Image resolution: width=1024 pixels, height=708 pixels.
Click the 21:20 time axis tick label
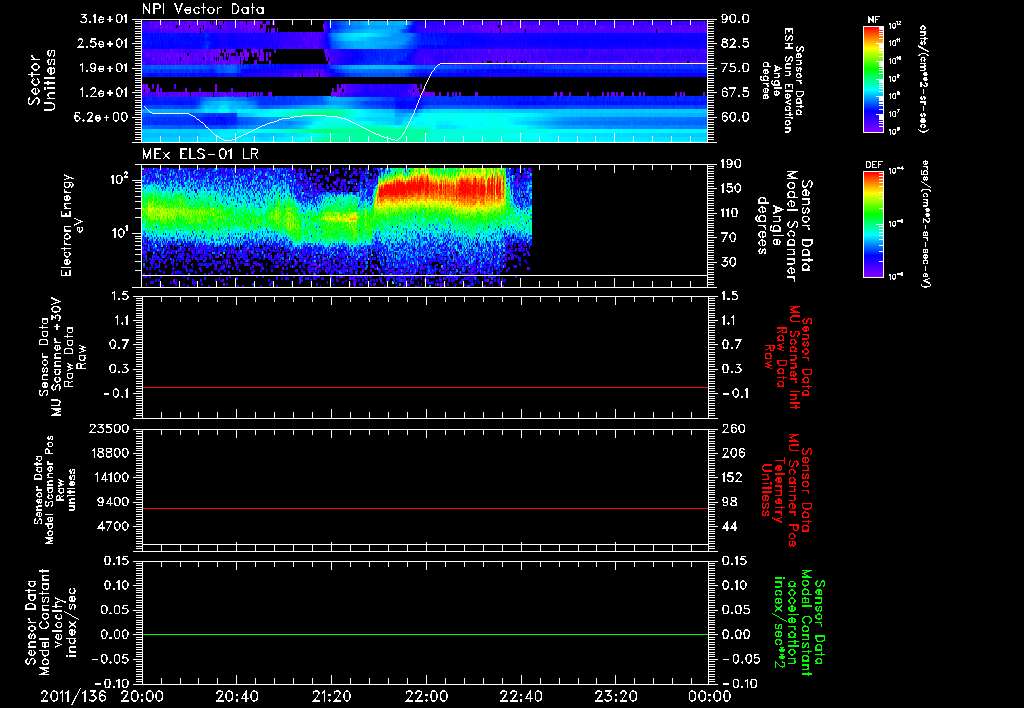click(331, 695)
